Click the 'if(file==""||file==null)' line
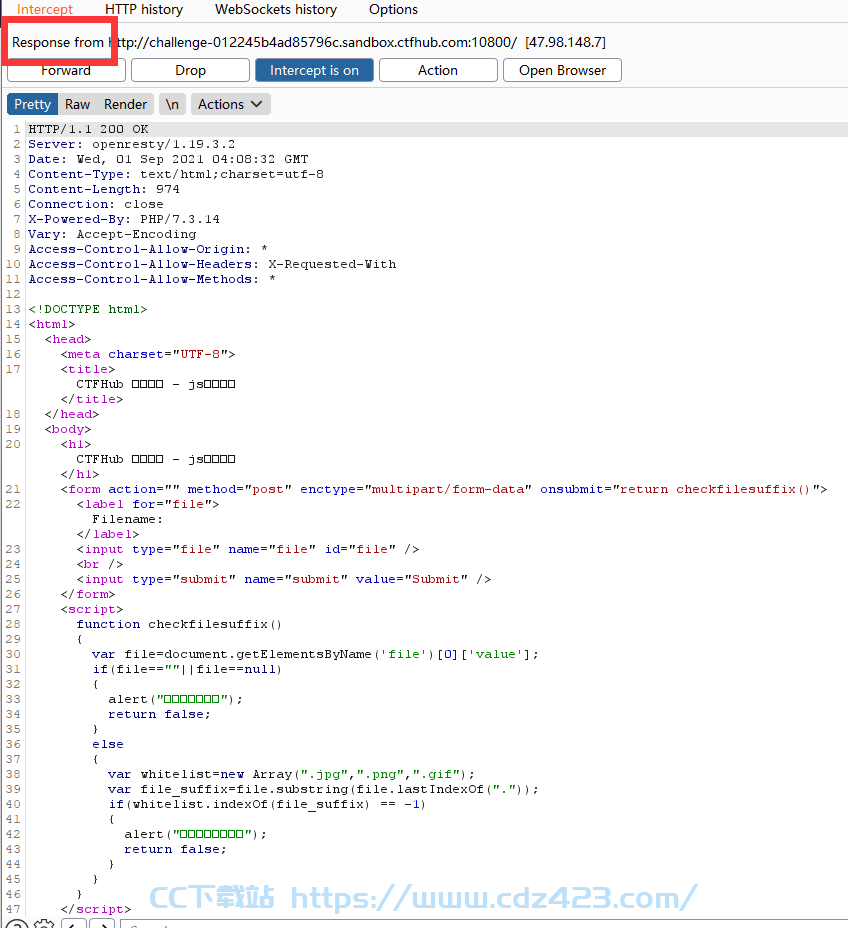Image resolution: width=848 pixels, height=928 pixels. click(187, 669)
